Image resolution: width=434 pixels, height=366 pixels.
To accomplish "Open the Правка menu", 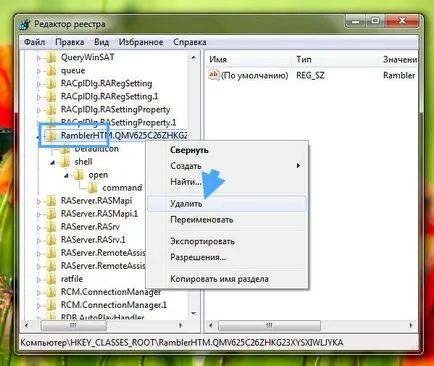I will [70, 42].
